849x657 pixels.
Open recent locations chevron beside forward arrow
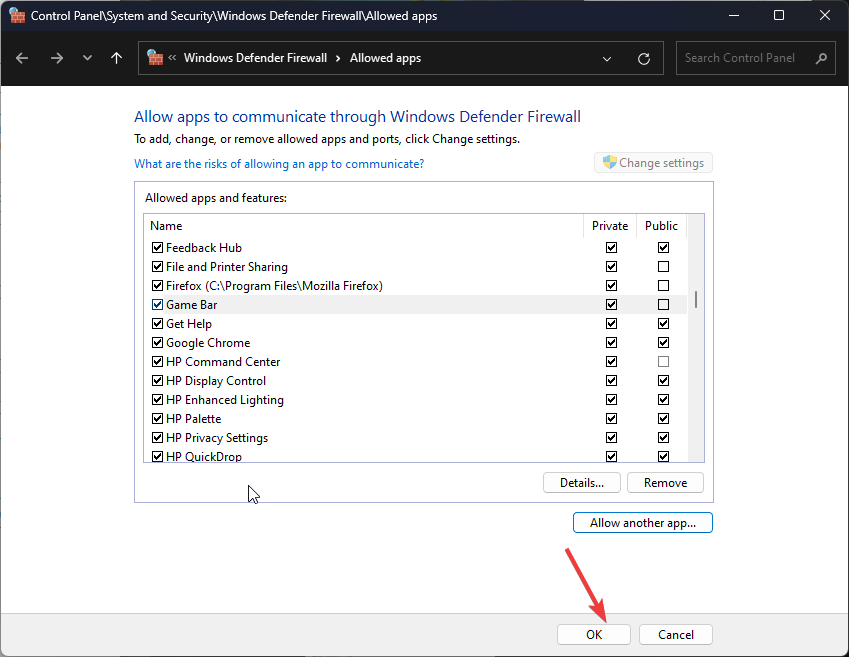pos(87,58)
